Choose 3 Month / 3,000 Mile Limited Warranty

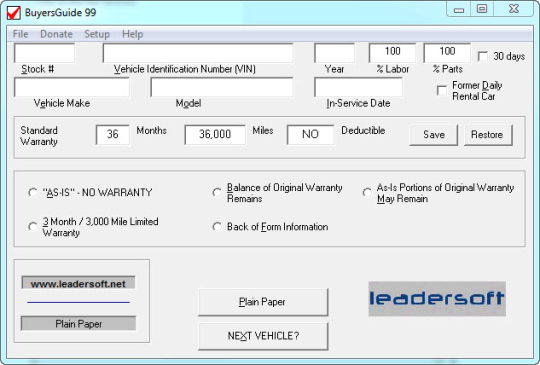(x=33, y=227)
